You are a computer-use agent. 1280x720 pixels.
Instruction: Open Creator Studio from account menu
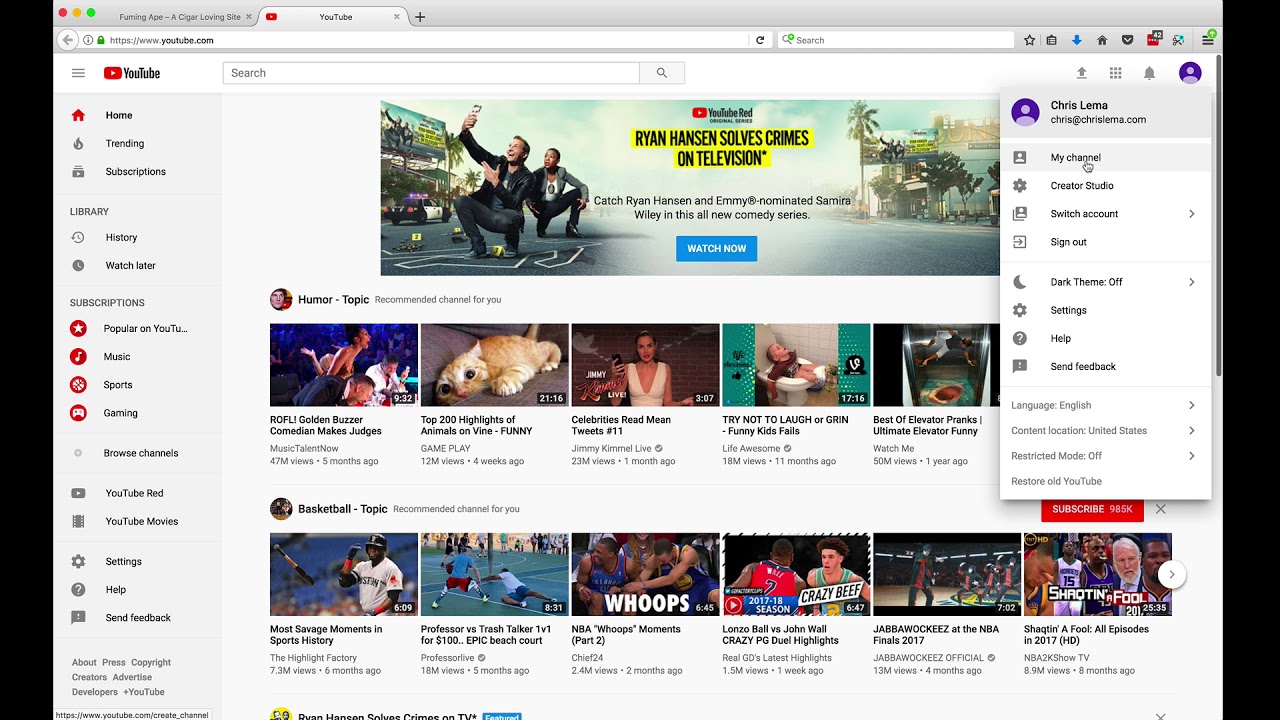tap(1105, 185)
